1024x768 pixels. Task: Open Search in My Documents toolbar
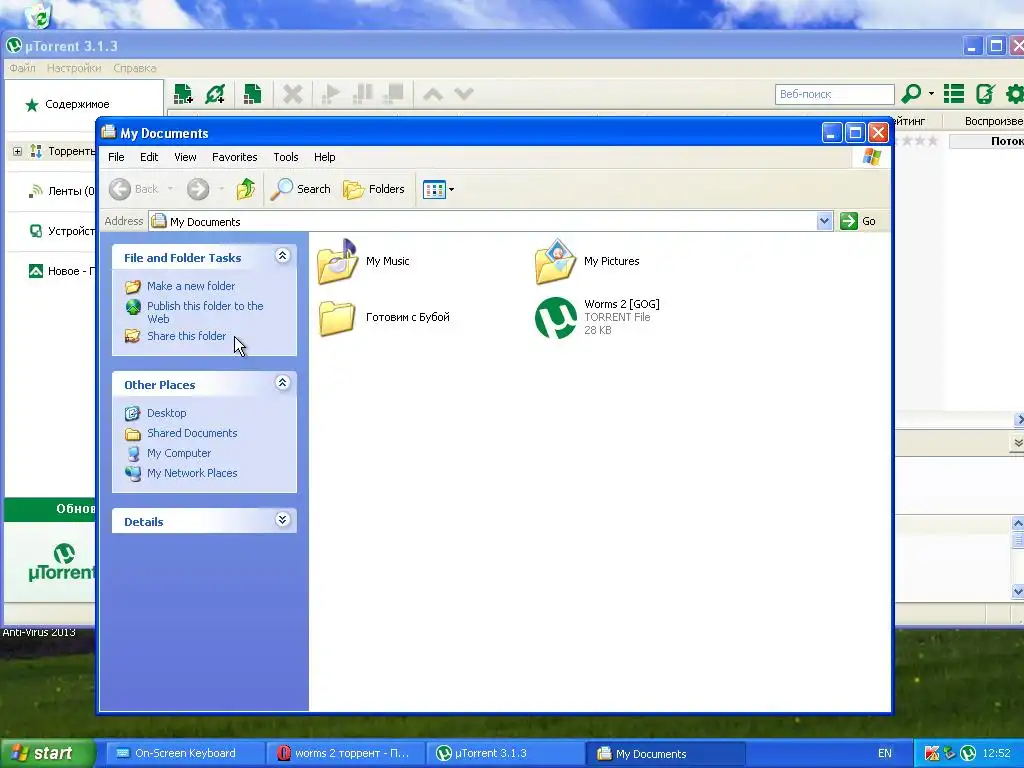301,189
